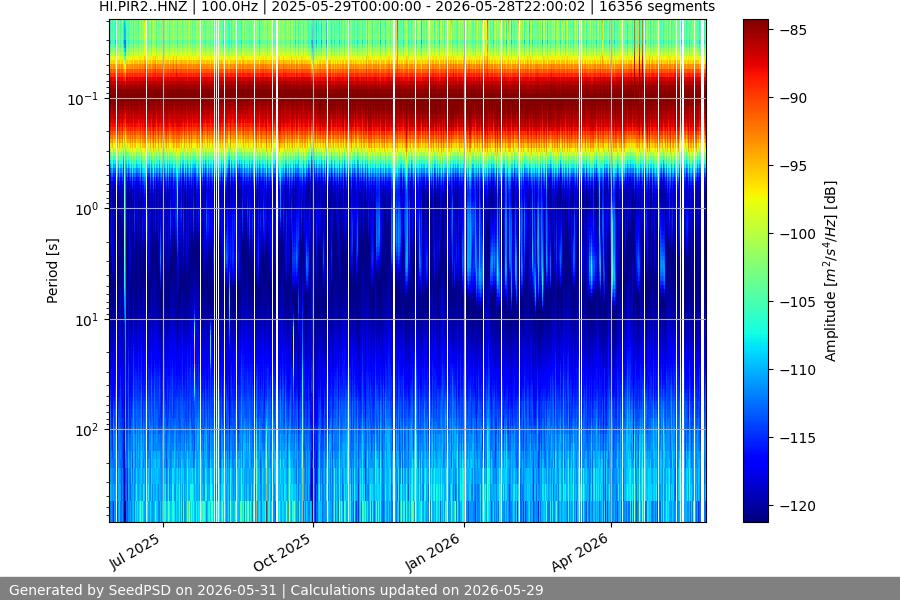The image size is (900, 600).
Task: Click the colorbar 'Amplitude [m²/s⁴/Hz] [dB]' label
Action: pos(831,271)
